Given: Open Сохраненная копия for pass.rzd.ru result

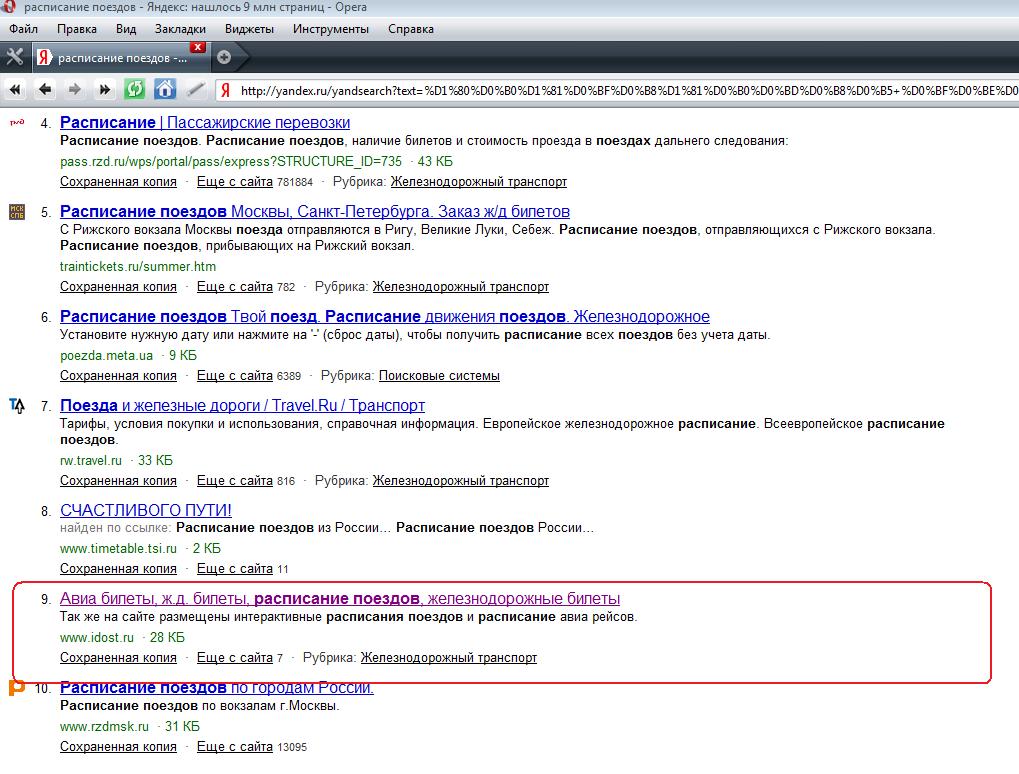Looking at the screenshot, I should coord(118,182).
